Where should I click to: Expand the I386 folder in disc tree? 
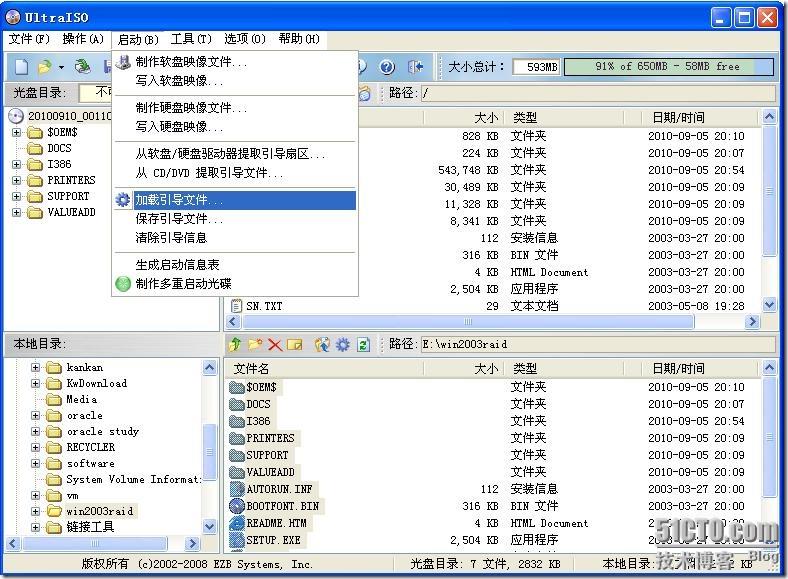[x=17, y=164]
